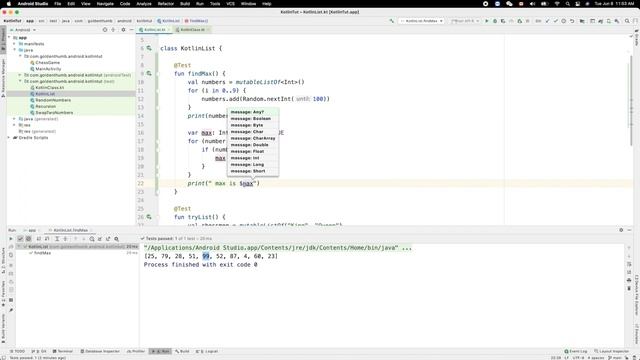Hide the Project panel with minus icon

point(131,30)
